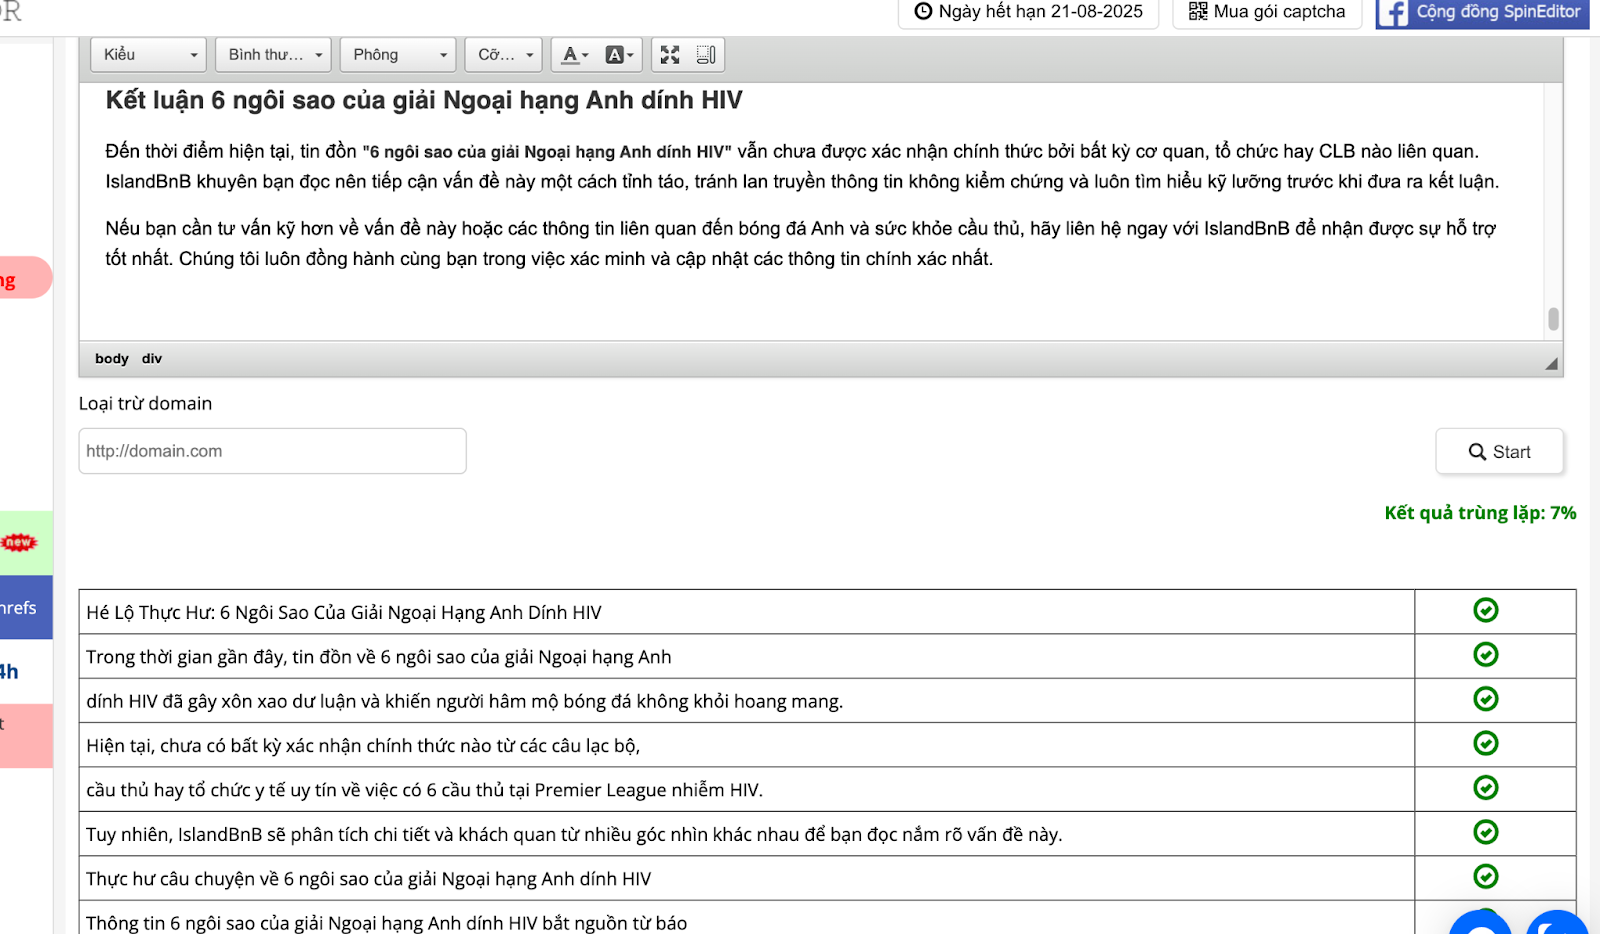Maximize the editor with fullscreen icon
This screenshot has height=934, width=1600.
click(670, 55)
